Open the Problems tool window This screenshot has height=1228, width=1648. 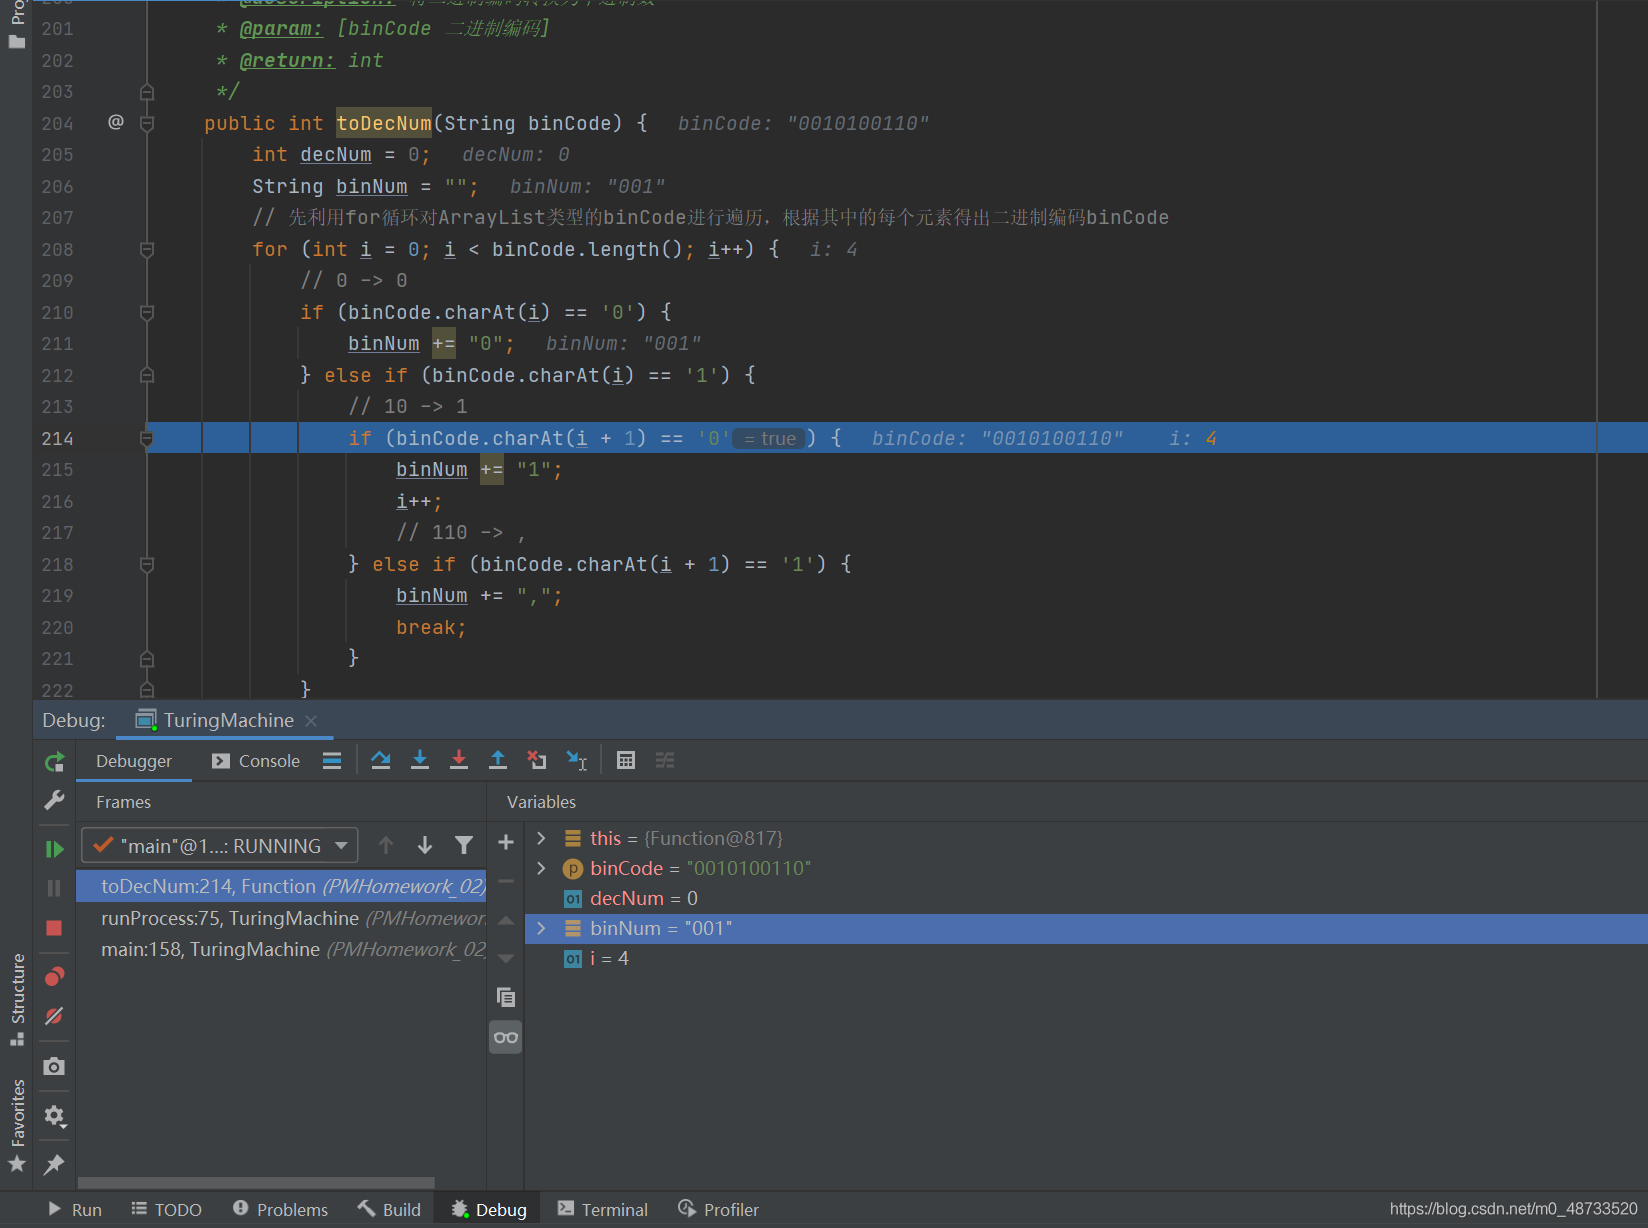281,1209
